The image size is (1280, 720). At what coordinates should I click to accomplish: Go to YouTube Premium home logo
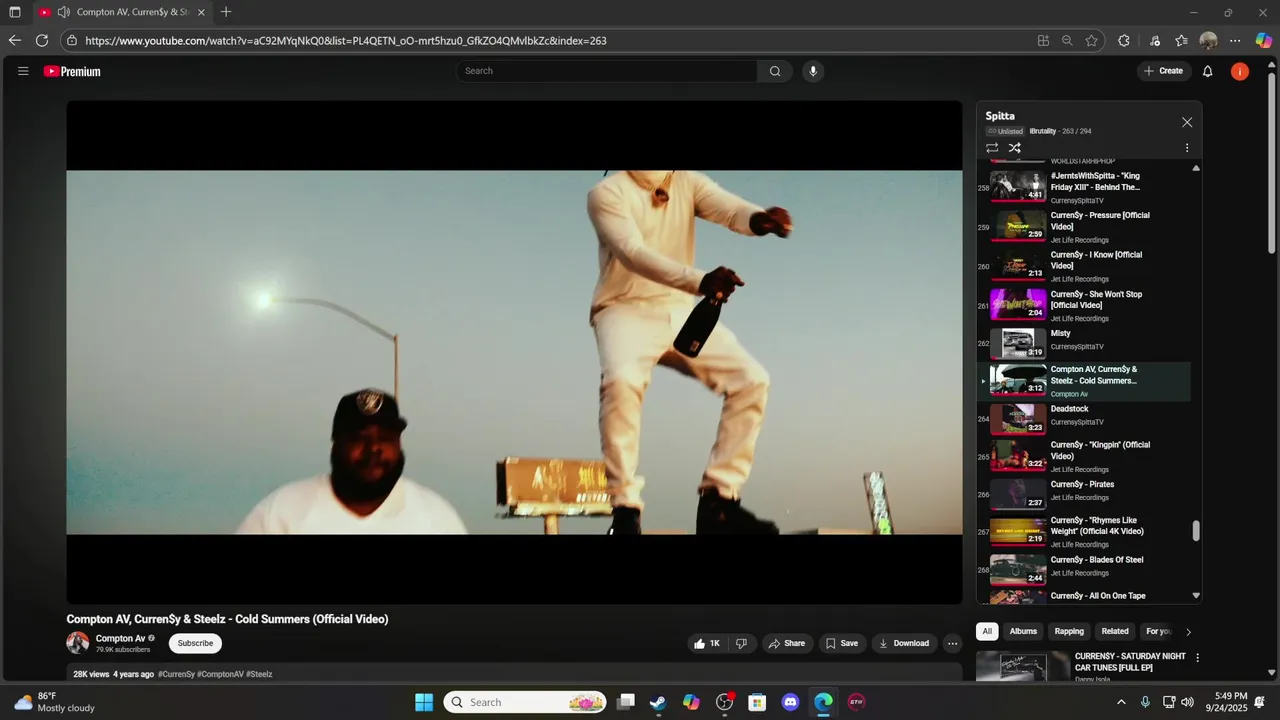[72, 71]
